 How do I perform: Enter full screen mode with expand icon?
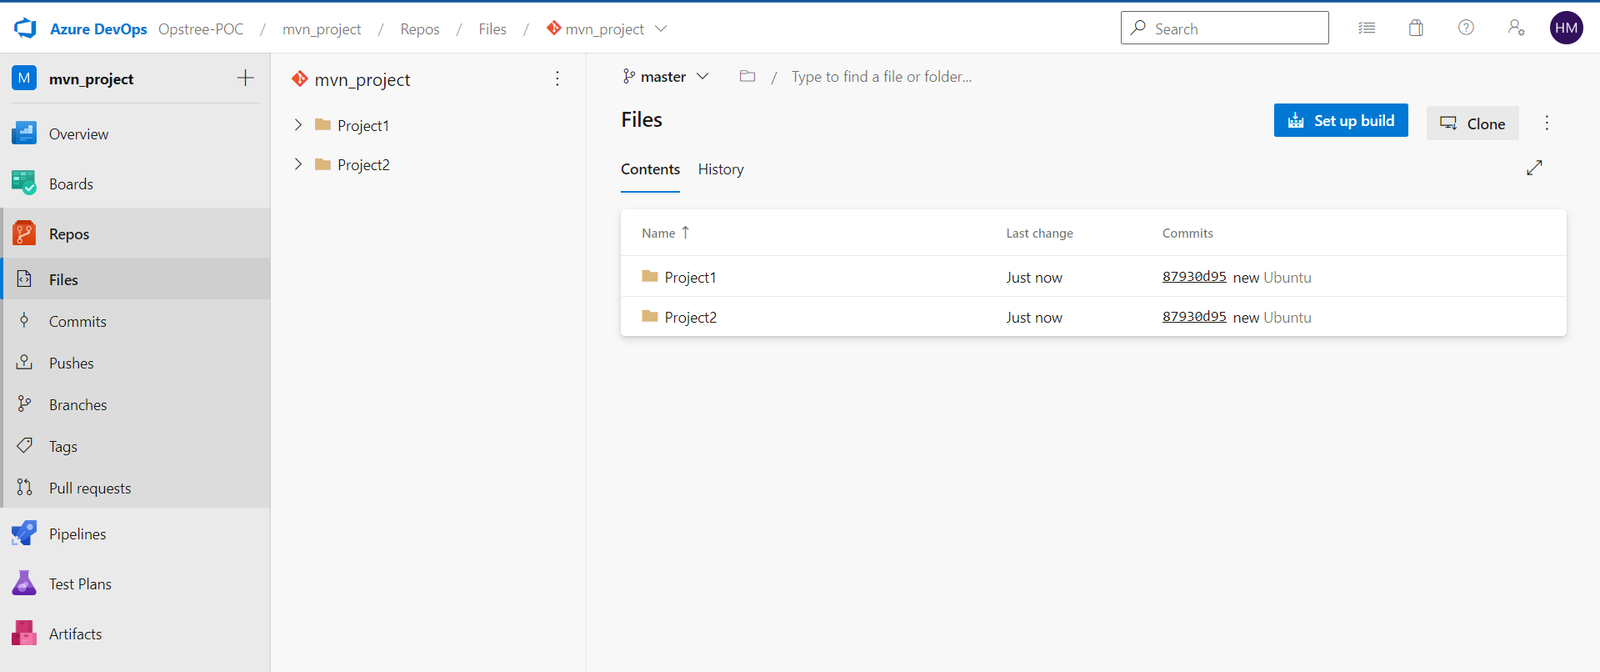[1534, 168]
